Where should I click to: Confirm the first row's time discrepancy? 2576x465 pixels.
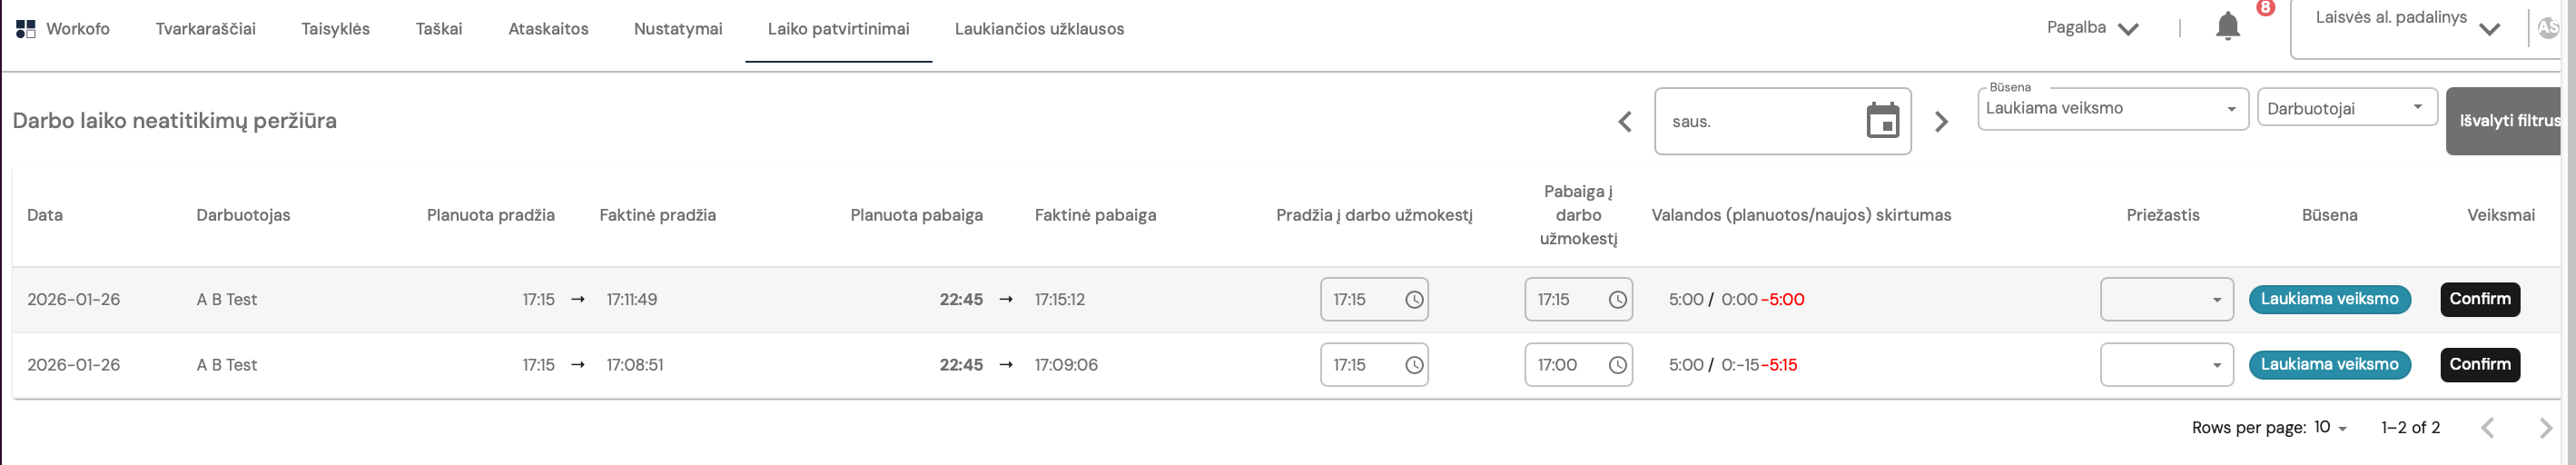click(2479, 299)
